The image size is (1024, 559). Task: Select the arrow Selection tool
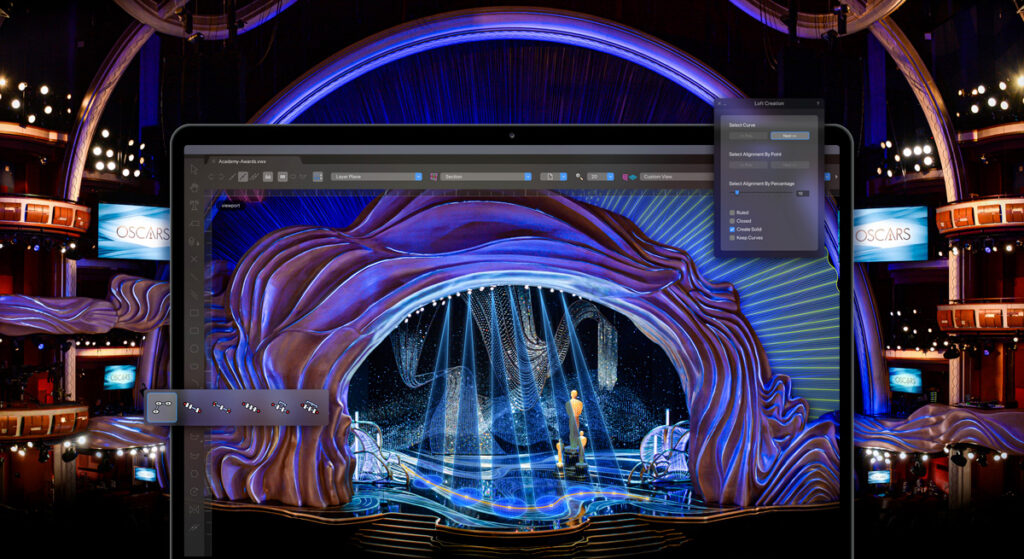[194, 169]
